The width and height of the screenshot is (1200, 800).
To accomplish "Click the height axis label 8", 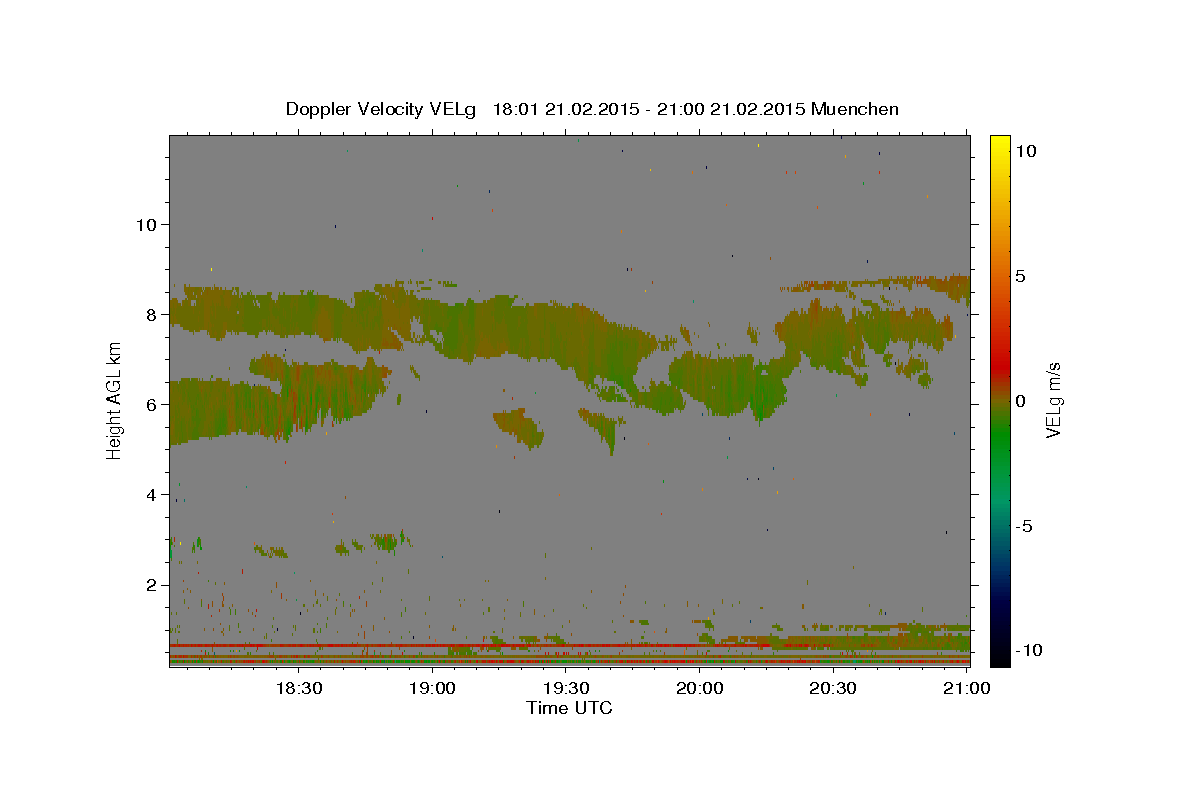I will click(x=152, y=314).
